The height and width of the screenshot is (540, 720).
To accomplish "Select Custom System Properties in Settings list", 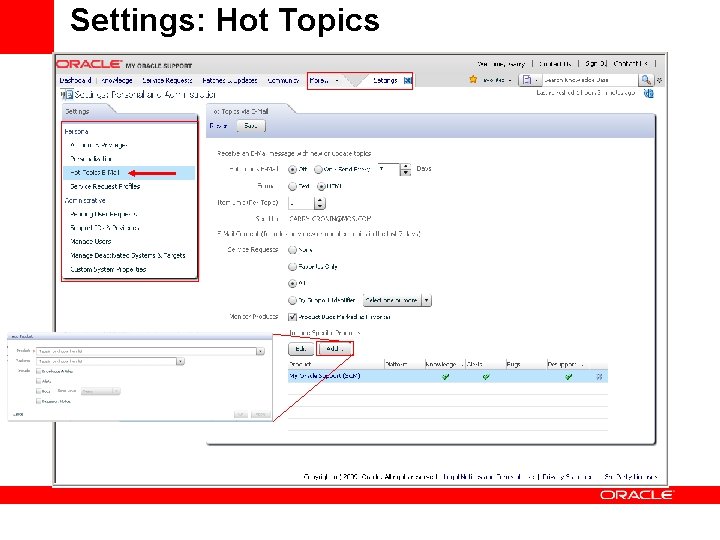I will point(108,270).
